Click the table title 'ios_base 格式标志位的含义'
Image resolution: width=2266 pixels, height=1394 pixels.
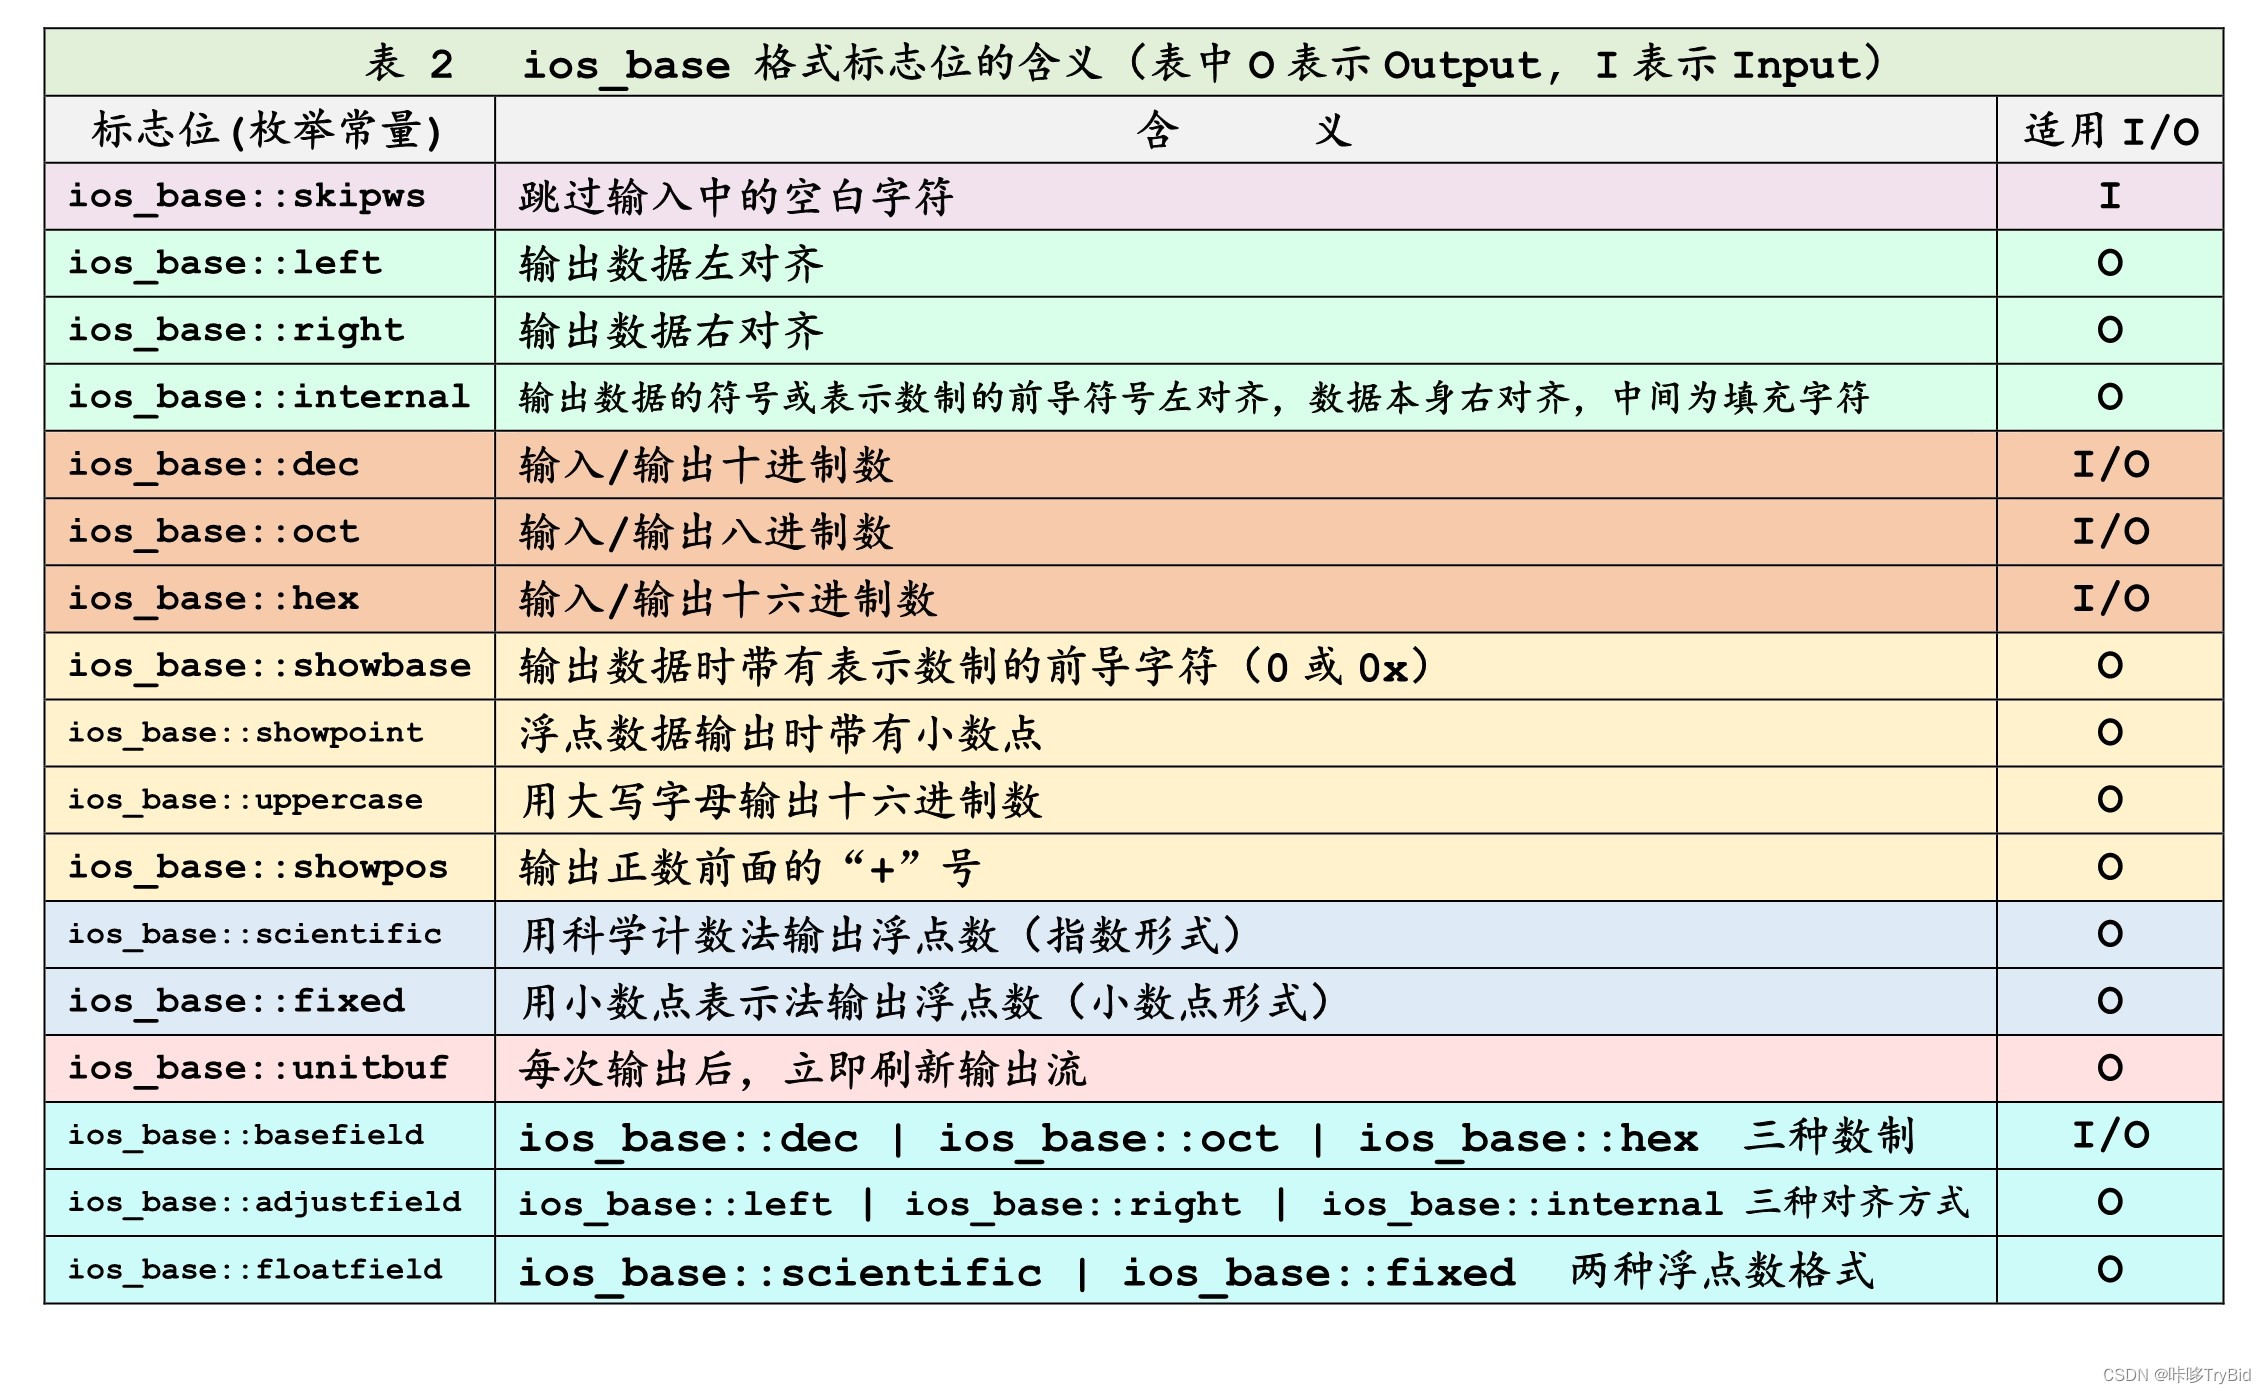[x=812, y=64]
